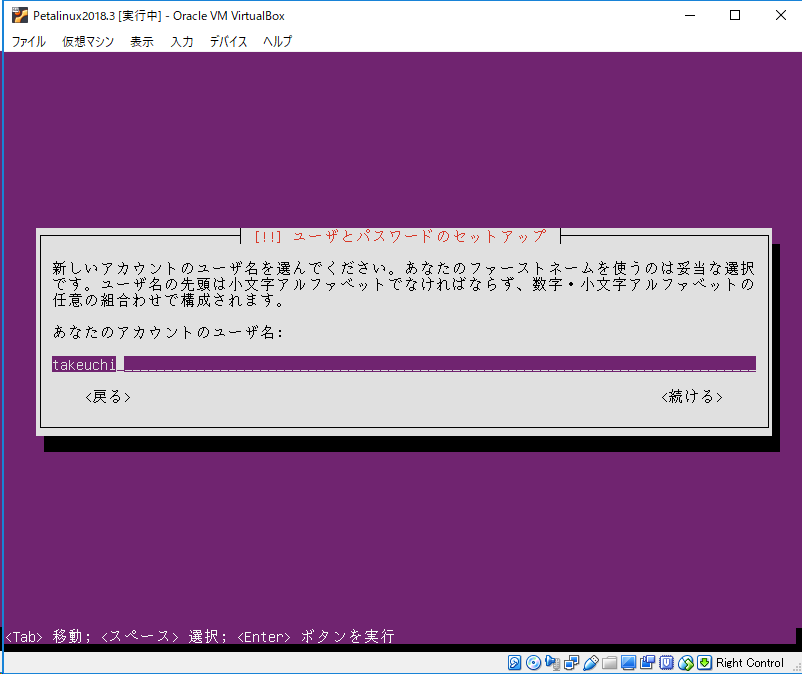Viewport: 802px width, 674px height.
Task: Click the USB devices icon
Action: click(x=589, y=662)
